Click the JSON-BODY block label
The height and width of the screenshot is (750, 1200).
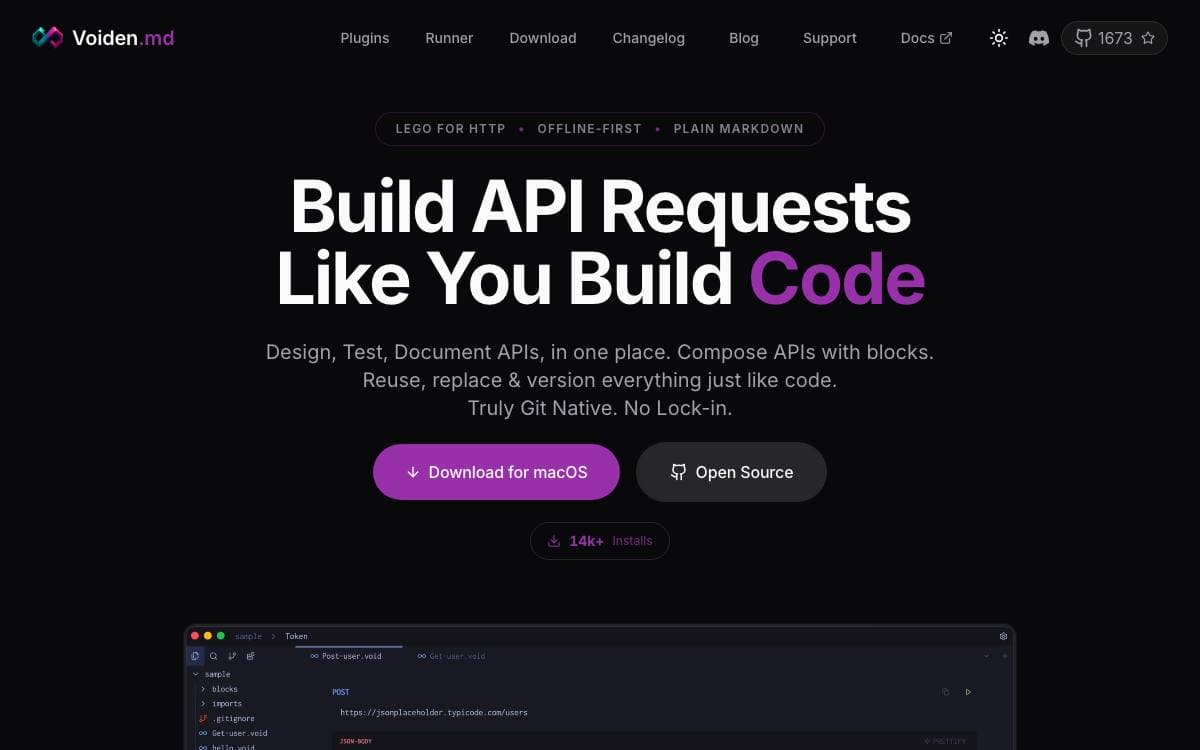point(356,741)
